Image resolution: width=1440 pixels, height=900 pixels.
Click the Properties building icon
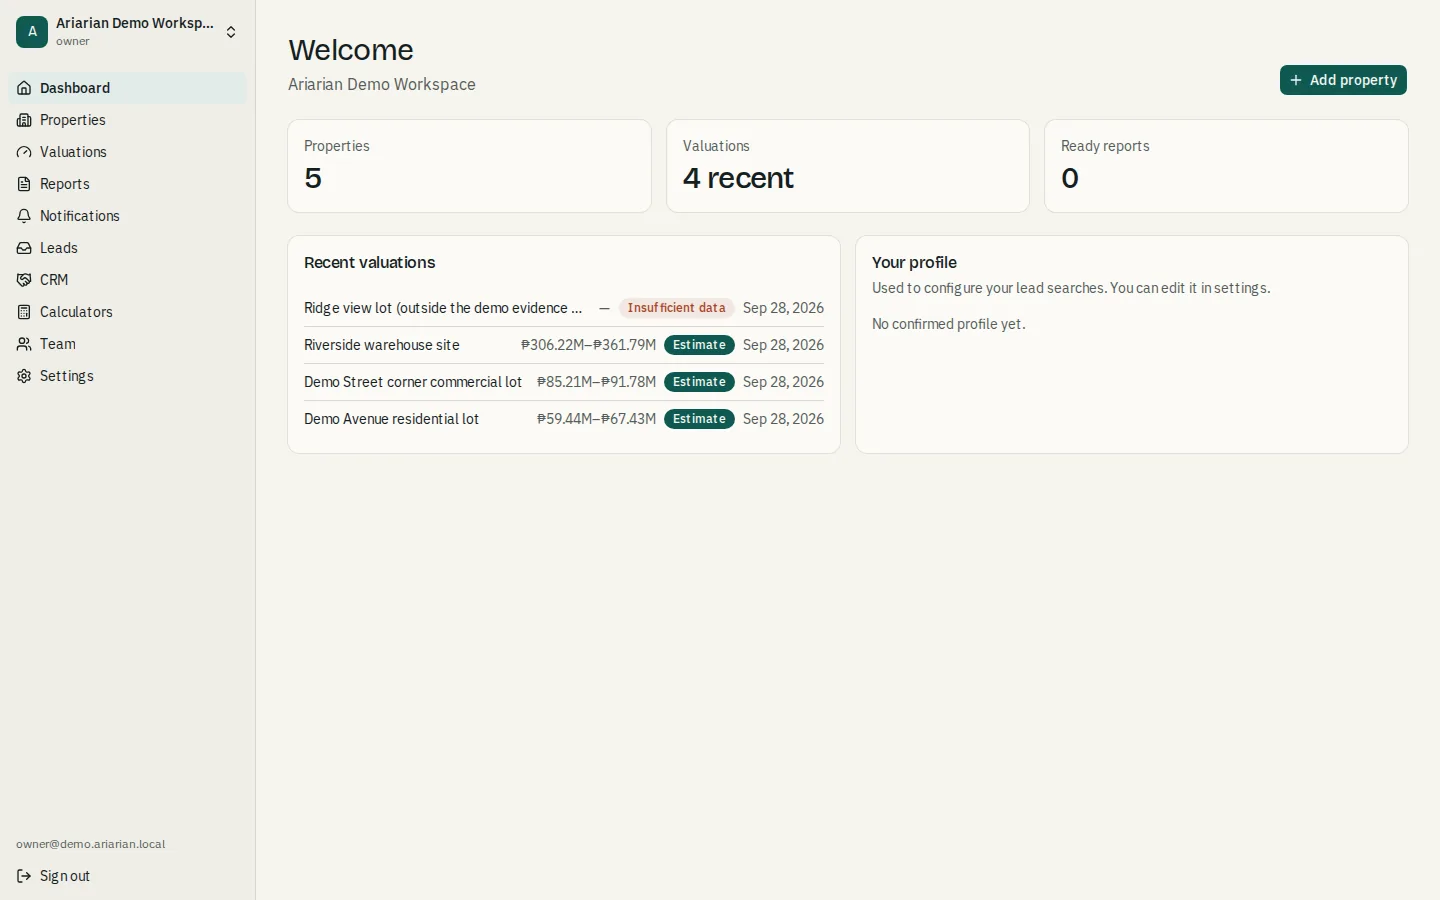coord(24,120)
